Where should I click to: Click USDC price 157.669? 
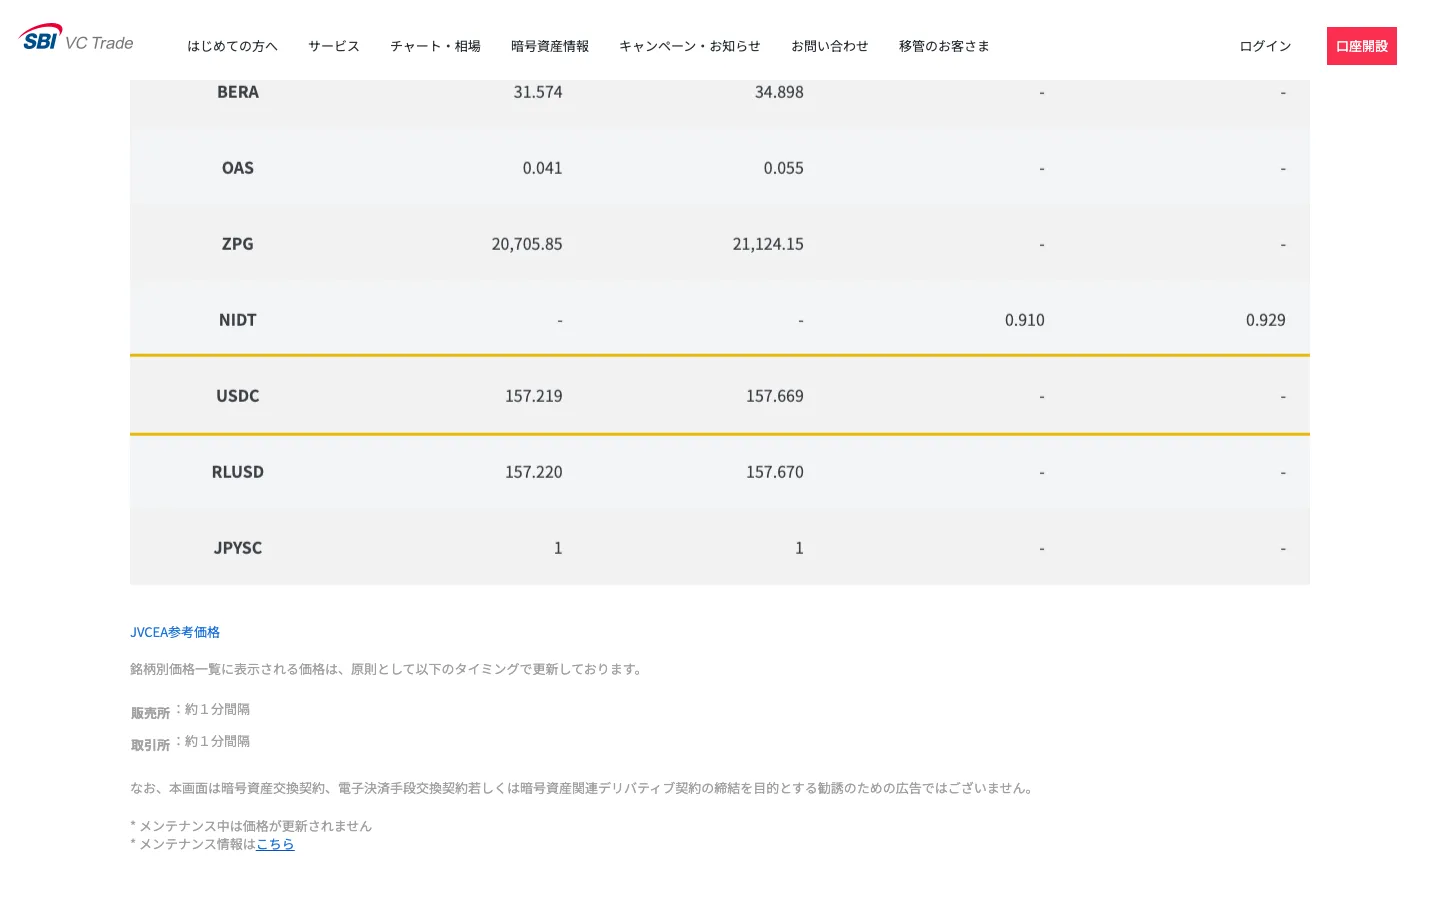coord(775,396)
